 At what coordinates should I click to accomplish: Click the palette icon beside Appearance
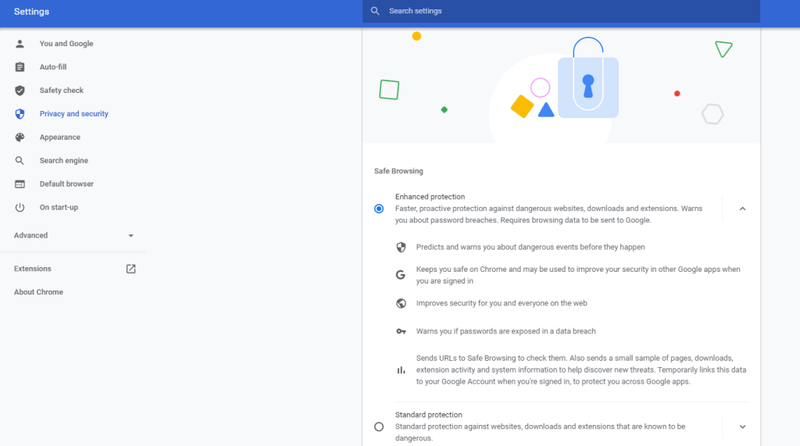(19, 137)
